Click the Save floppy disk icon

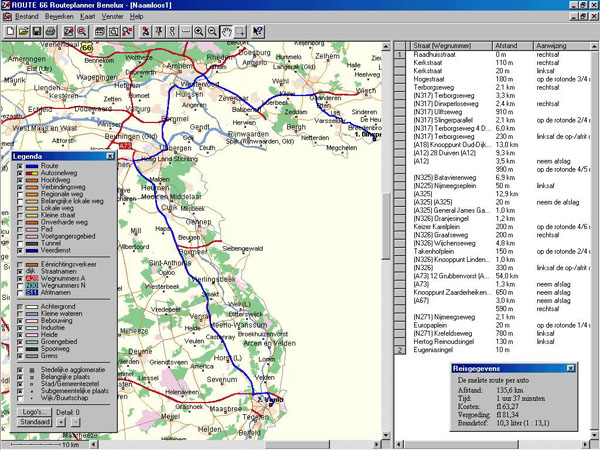[36, 32]
